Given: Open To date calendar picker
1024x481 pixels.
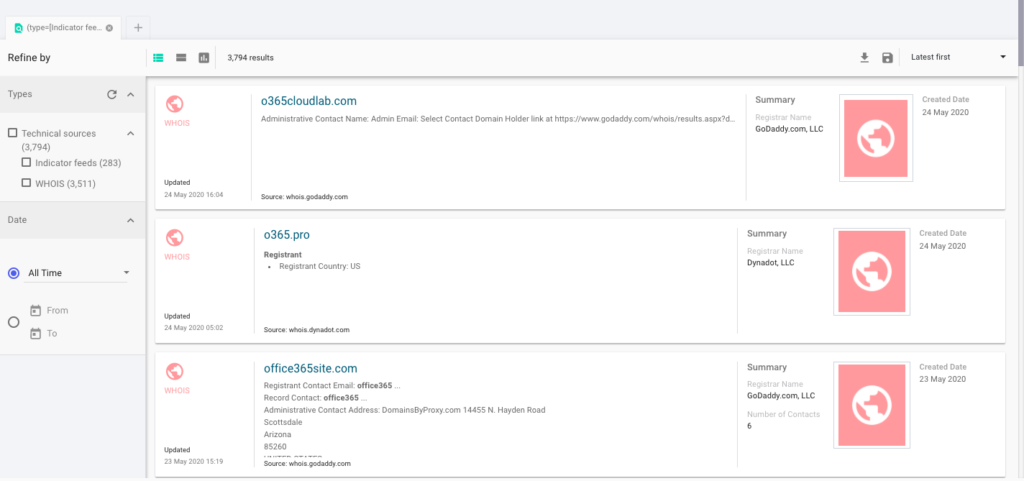Looking at the screenshot, I should coord(36,334).
